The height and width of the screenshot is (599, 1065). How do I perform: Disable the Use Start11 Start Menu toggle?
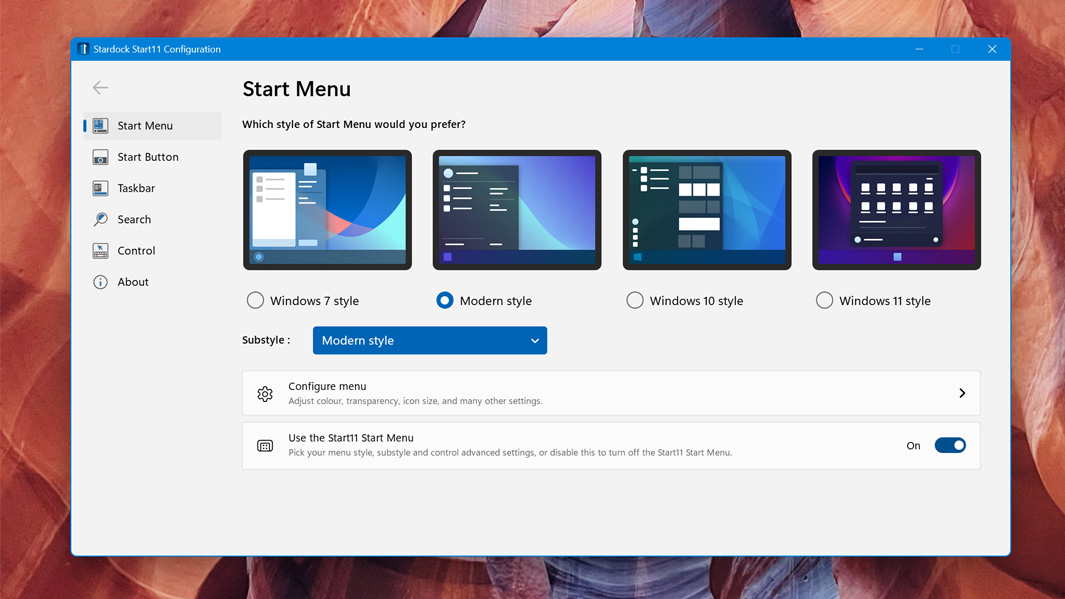click(x=949, y=446)
